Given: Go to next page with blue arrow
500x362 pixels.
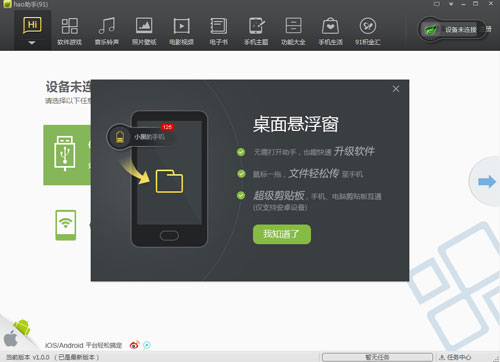Looking at the screenshot, I should tap(487, 182).
